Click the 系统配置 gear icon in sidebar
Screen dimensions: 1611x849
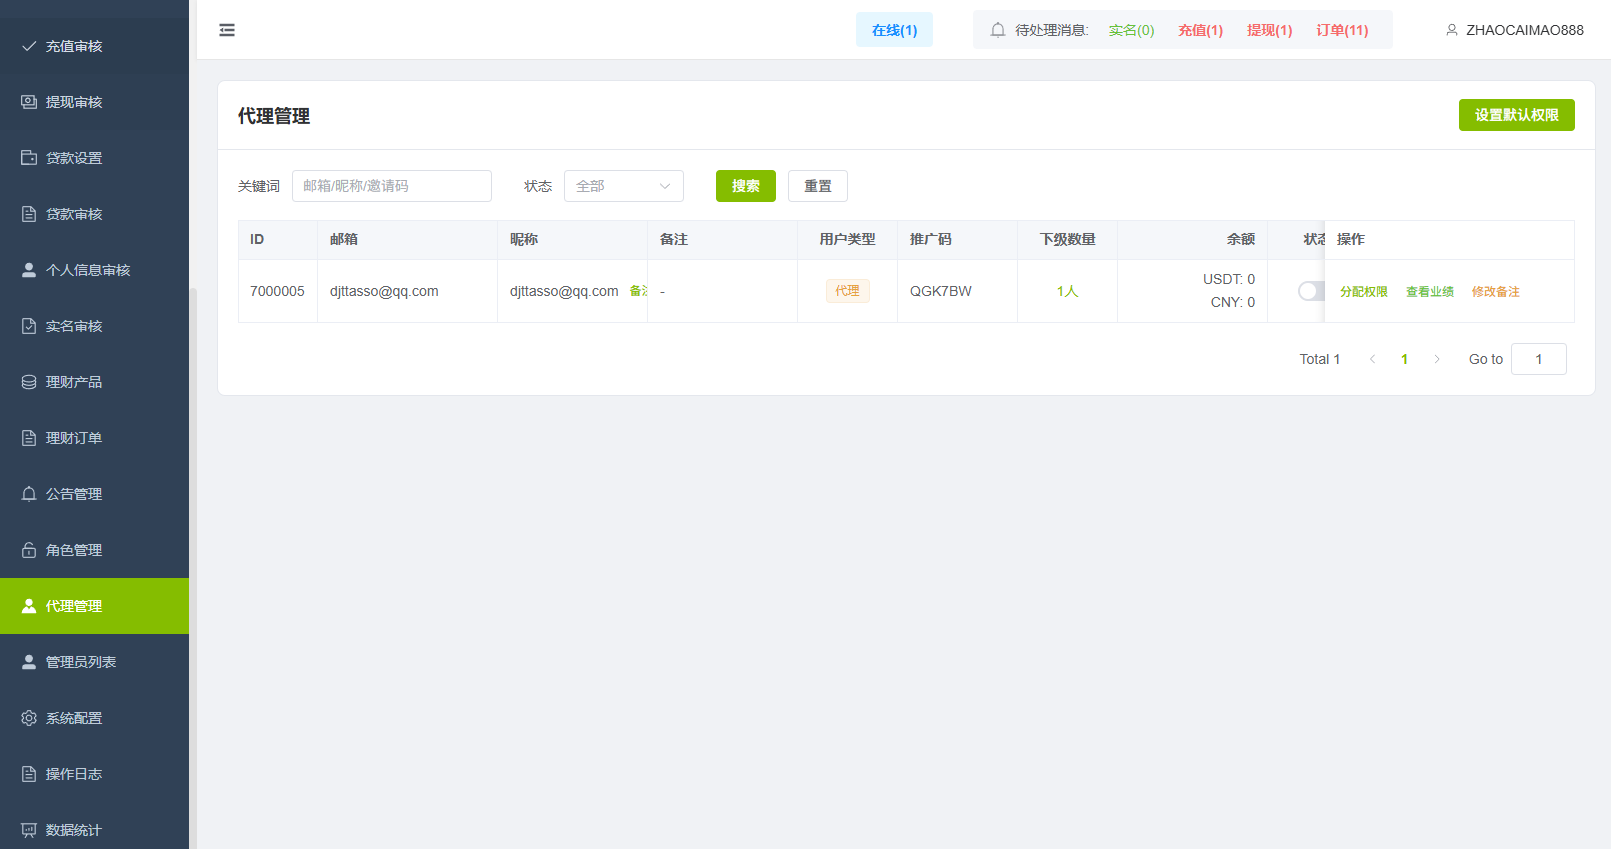[29, 718]
